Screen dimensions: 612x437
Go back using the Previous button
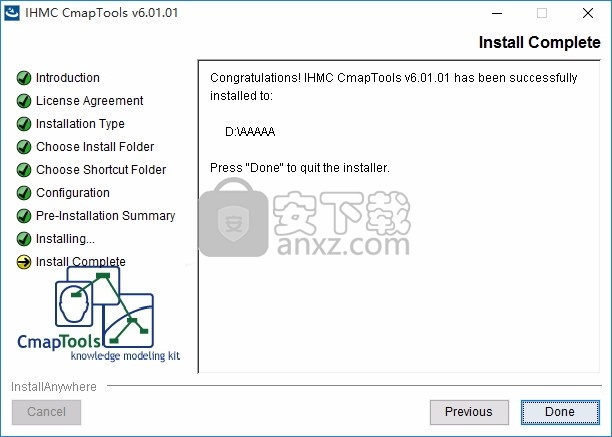pyautogui.click(x=469, y=412)
